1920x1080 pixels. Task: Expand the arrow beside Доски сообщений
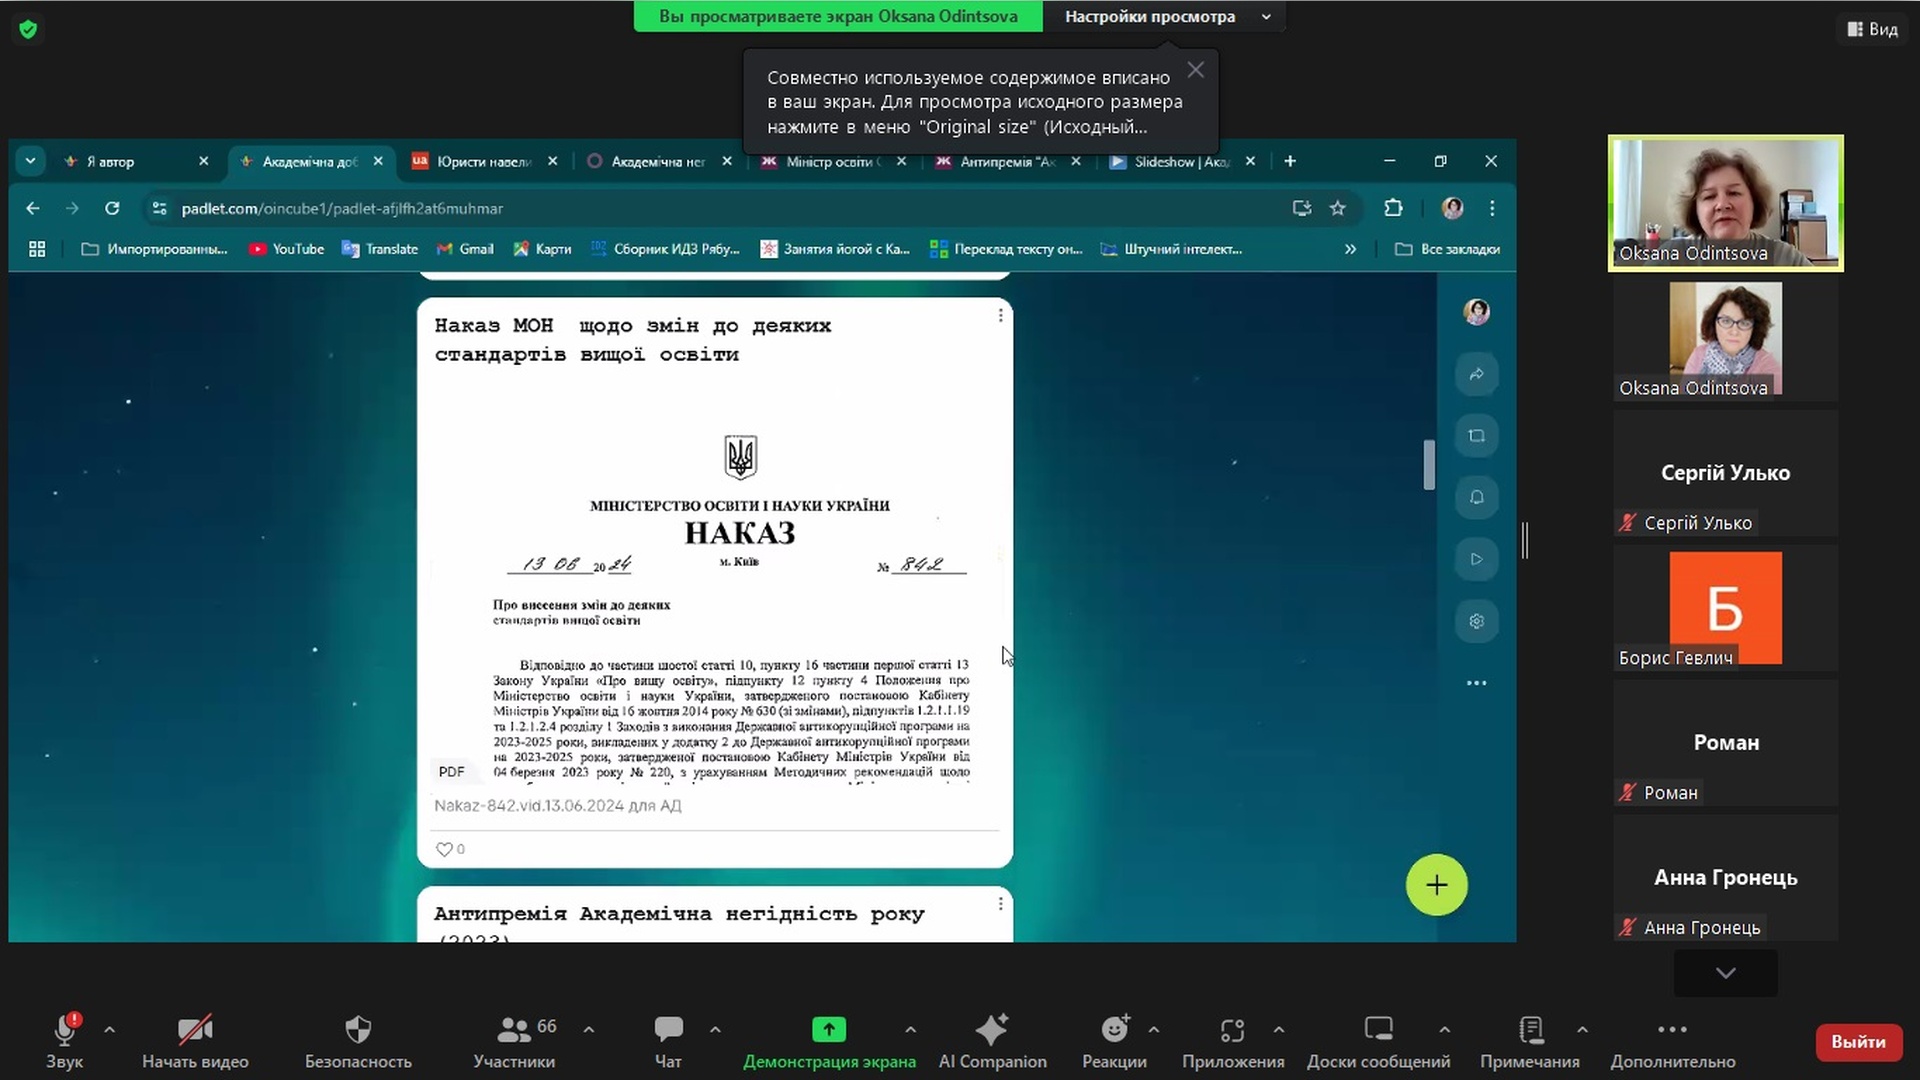[1445, 1029]
